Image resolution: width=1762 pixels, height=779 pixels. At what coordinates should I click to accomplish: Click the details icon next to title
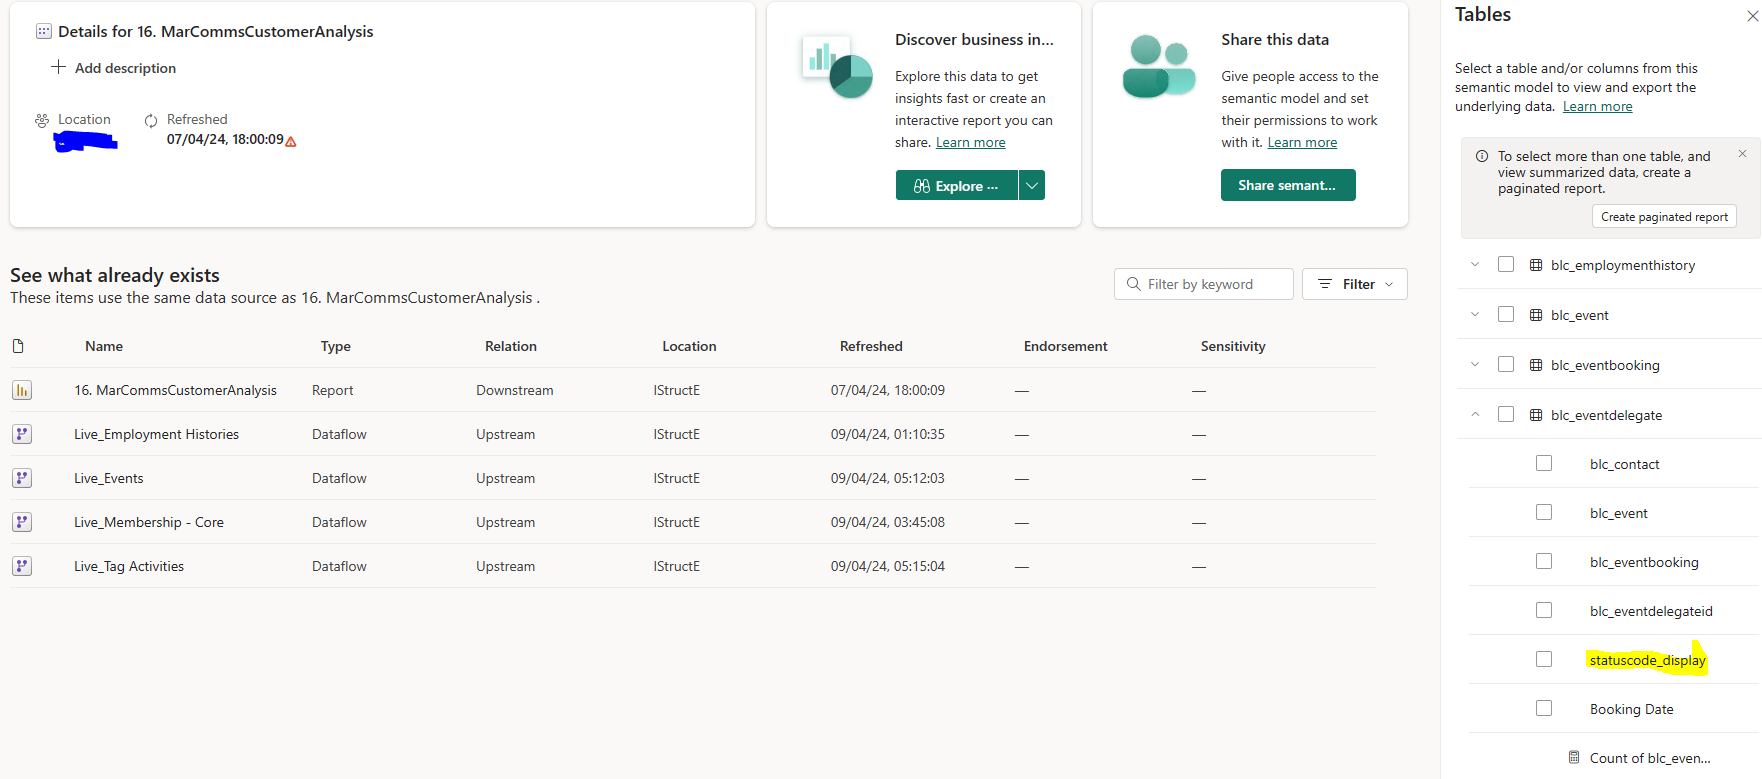point(43,31)
